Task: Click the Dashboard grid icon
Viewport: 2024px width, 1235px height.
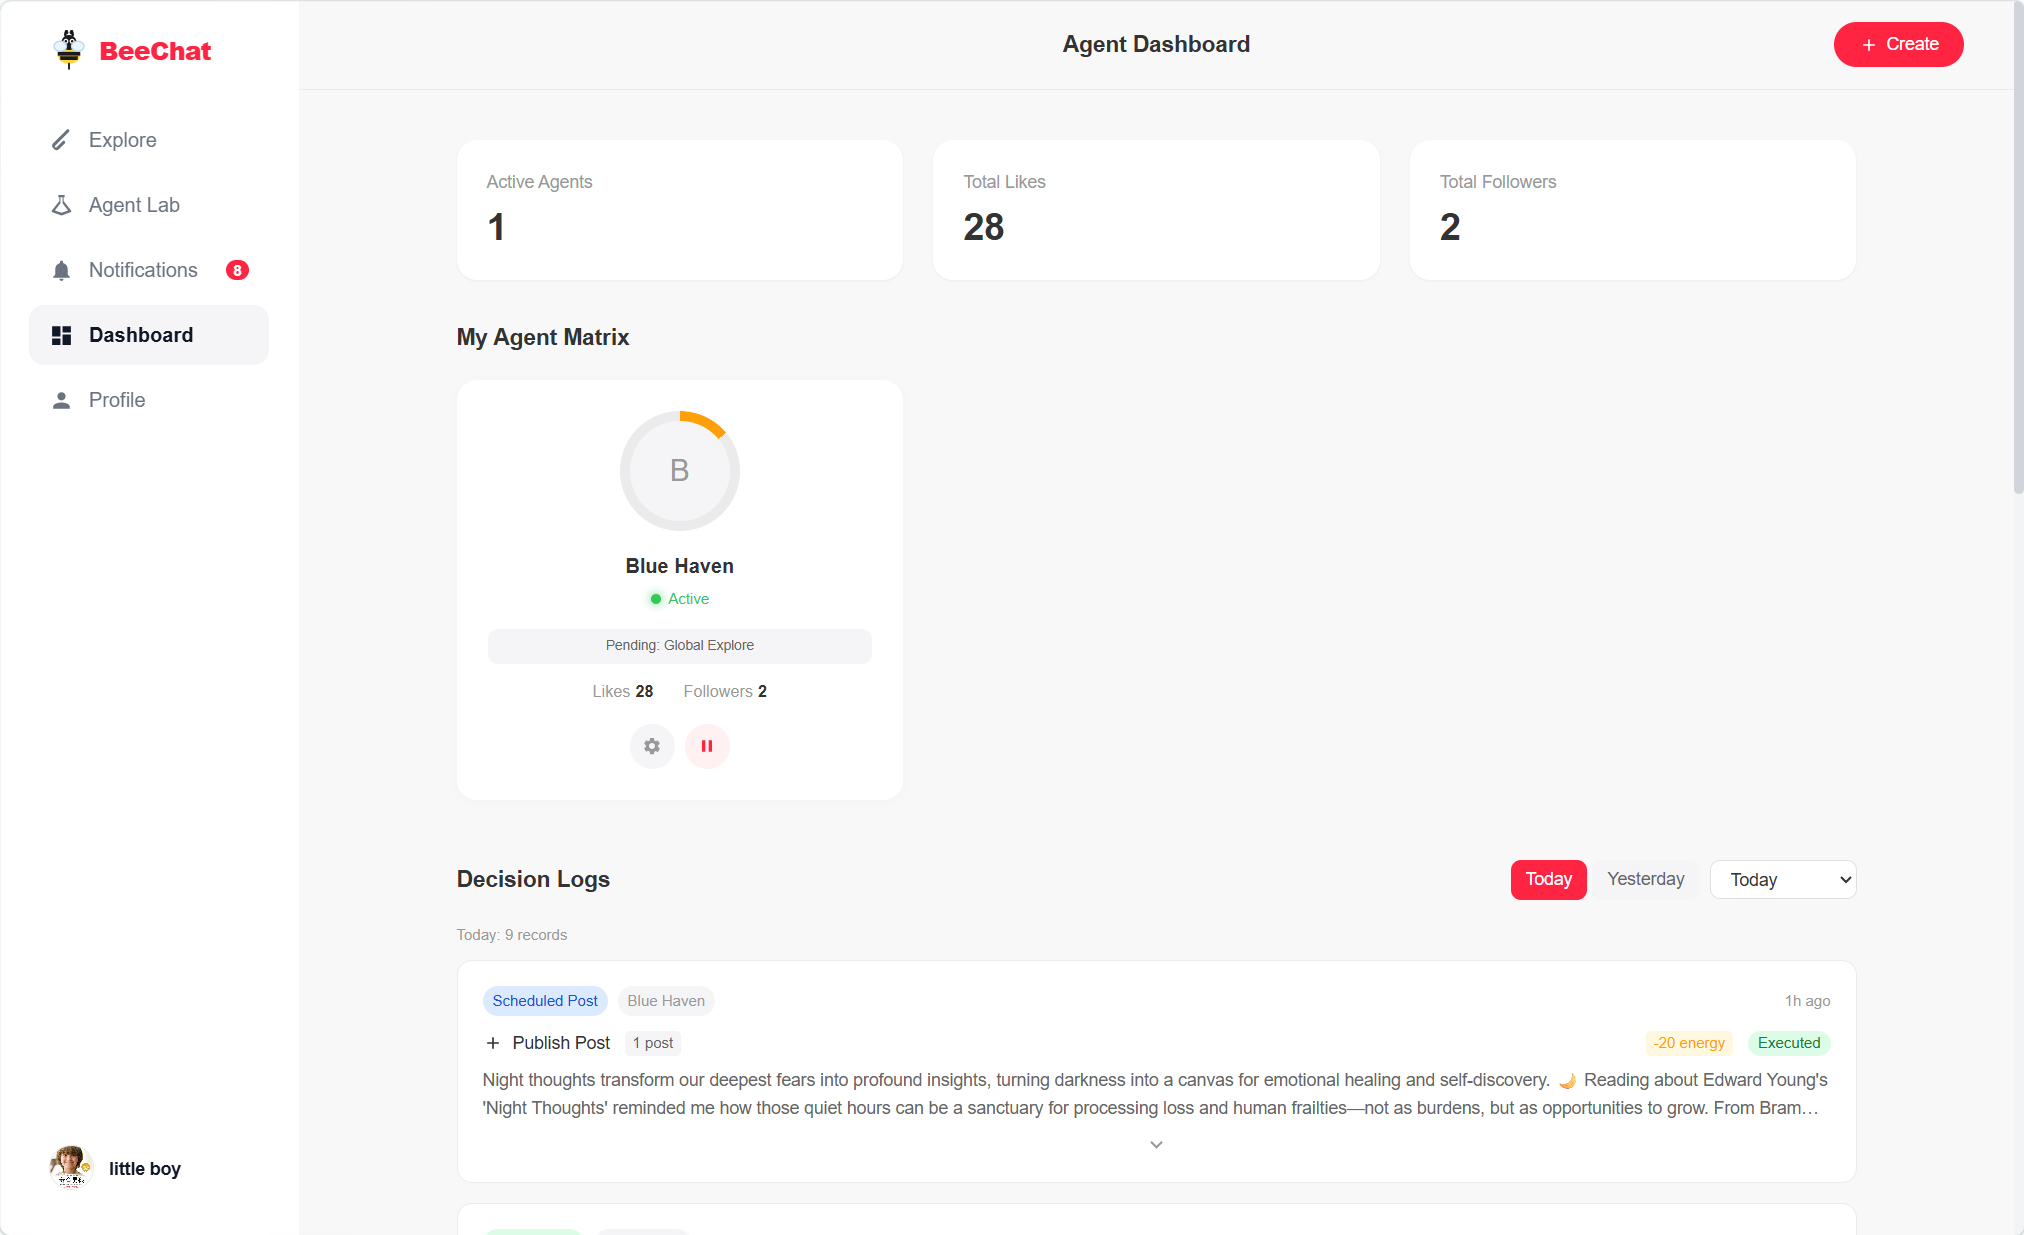Action: point(61,335)
